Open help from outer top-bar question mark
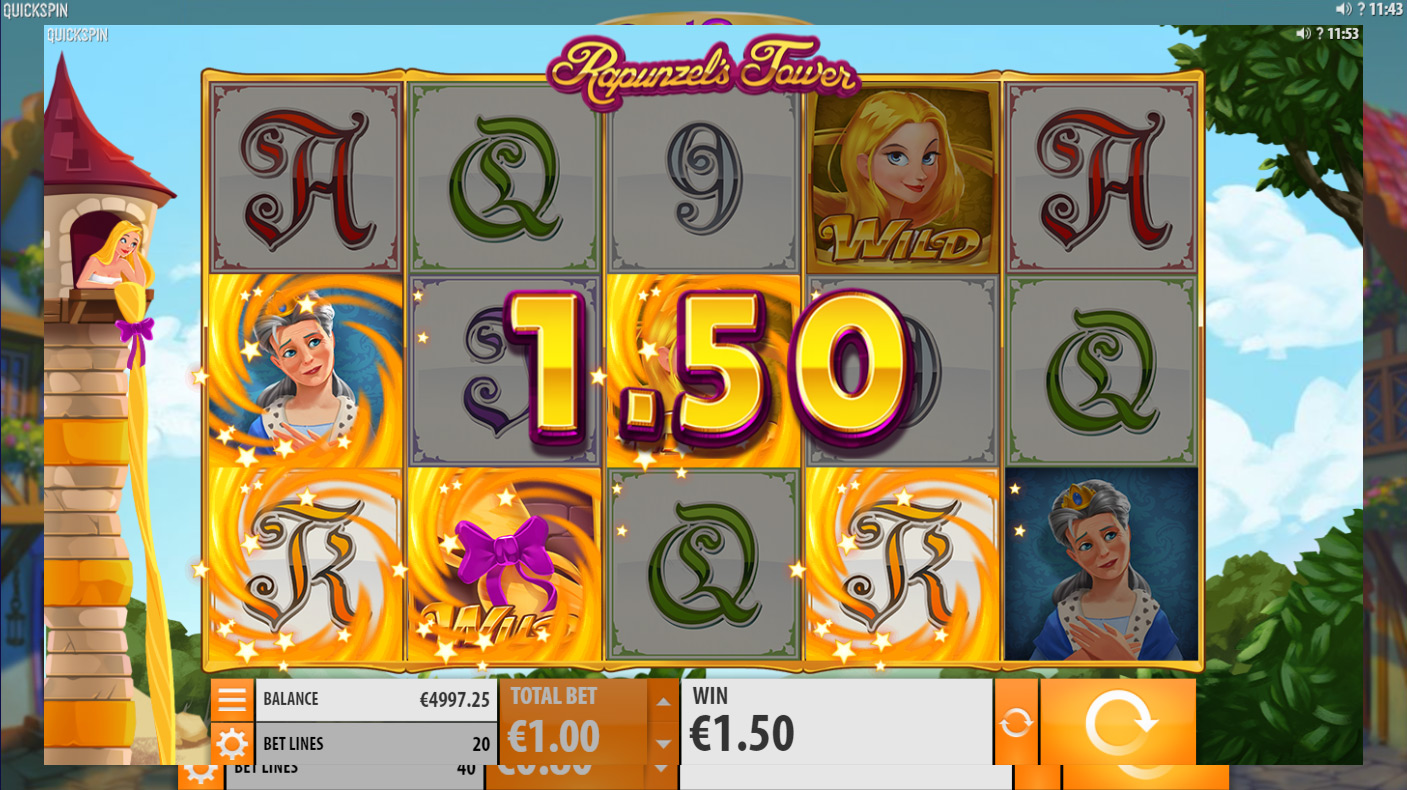 click(1362, 9)
